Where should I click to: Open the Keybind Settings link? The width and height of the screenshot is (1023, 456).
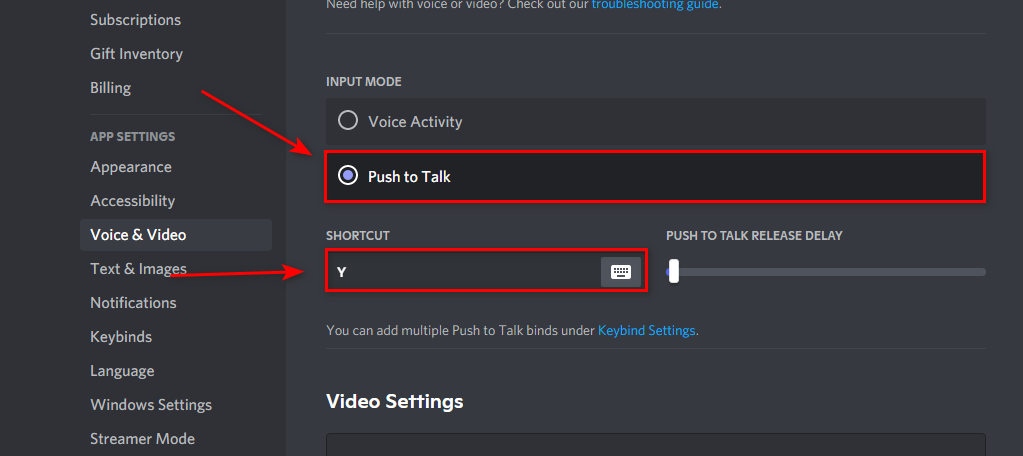pyautogui.click(x=646, y=330)
